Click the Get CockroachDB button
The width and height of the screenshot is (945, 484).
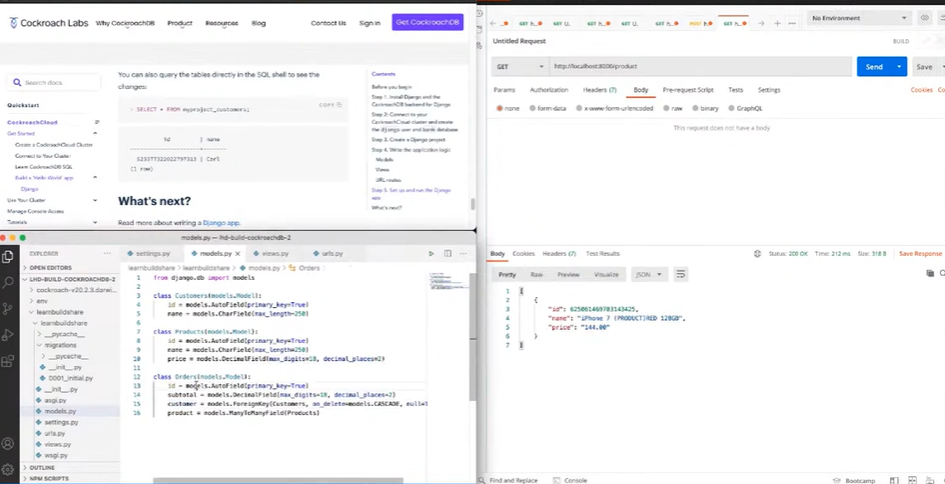point(427,22)
